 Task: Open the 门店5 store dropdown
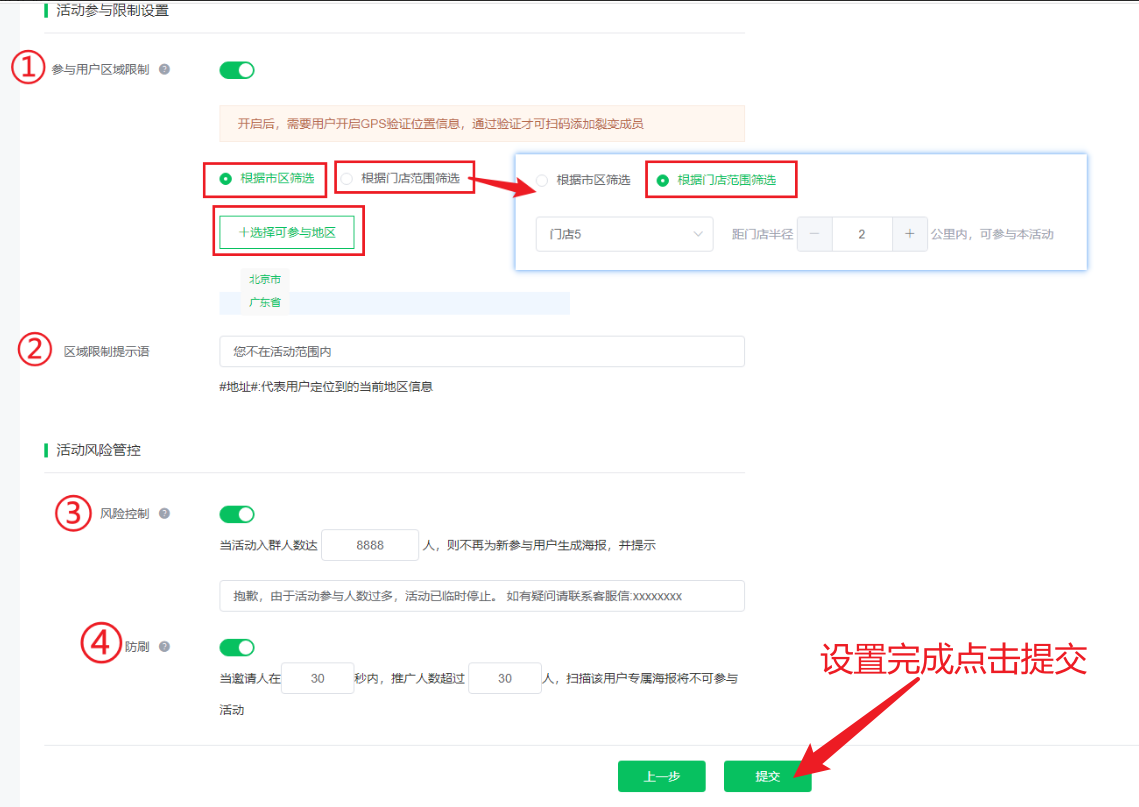coord(624,233)
